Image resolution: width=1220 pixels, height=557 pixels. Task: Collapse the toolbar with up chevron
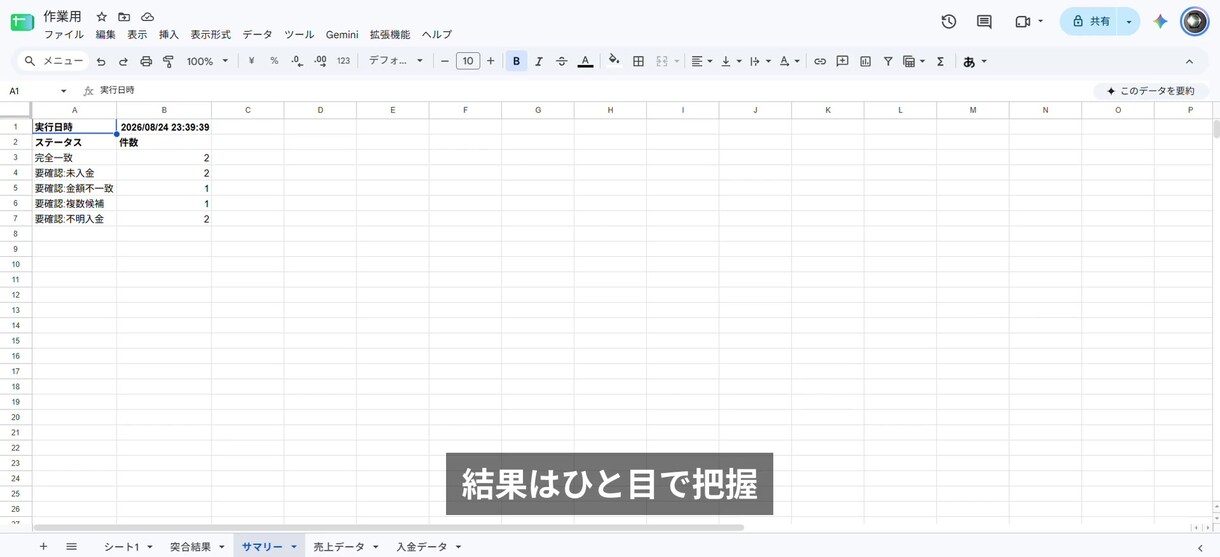pyautogui.click(x=1189, y=61)
